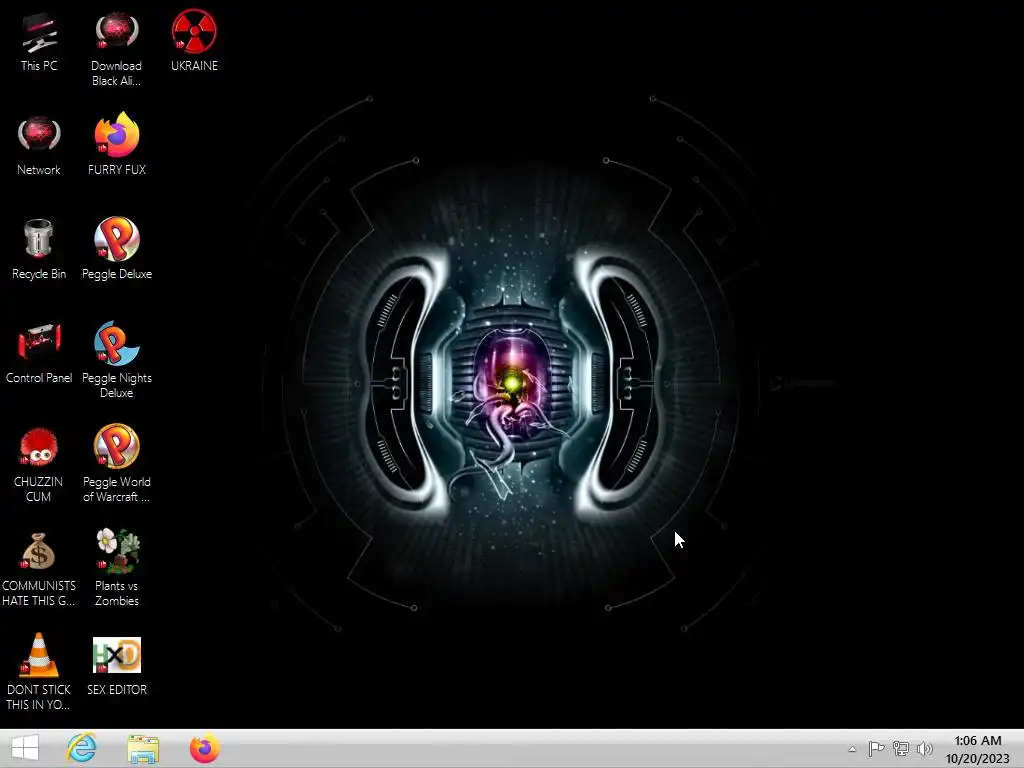Open the Action Center flag icon
The width and height of the screenshot is (1024, 768).
[x=876, y=749]
